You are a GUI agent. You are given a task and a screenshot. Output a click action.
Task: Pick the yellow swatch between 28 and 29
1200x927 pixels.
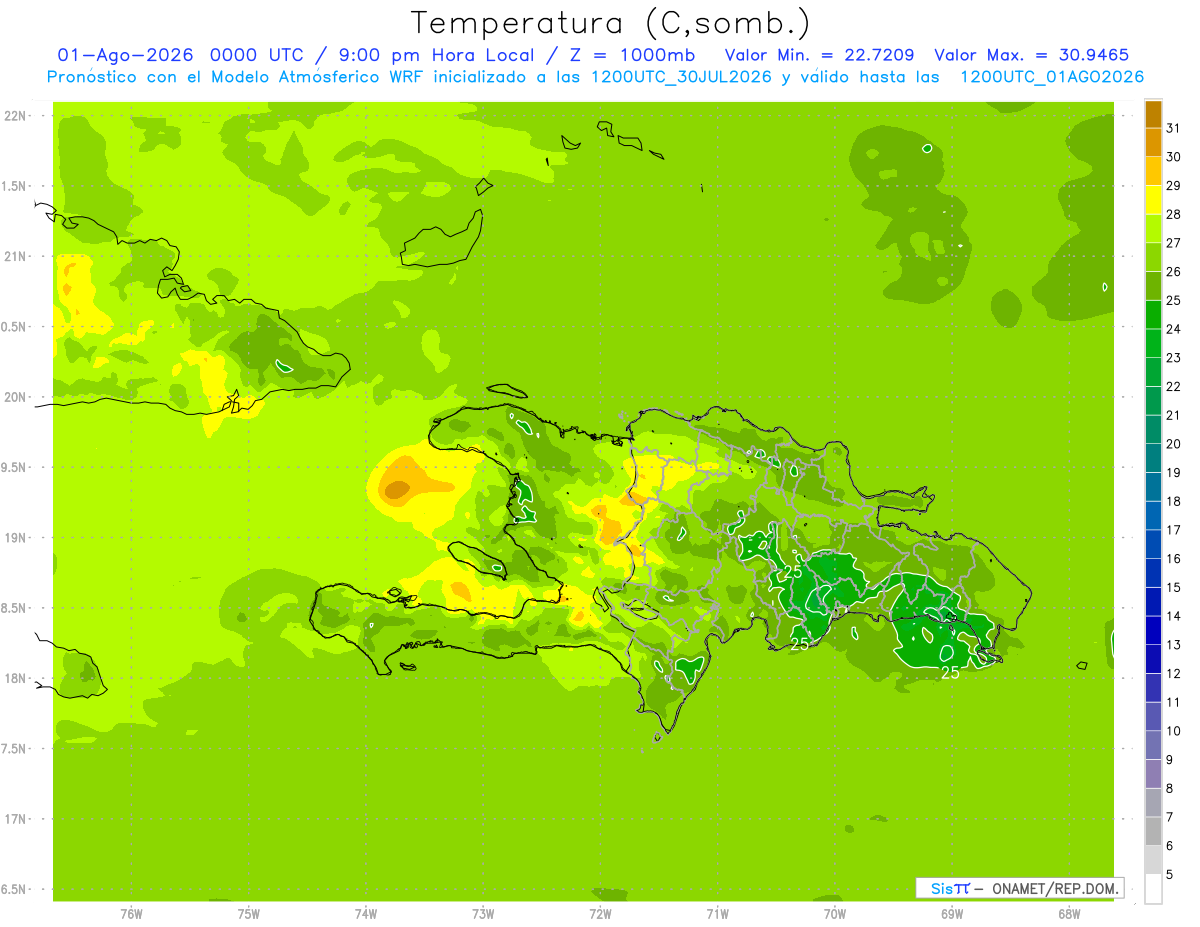[x=1153, y=199]
